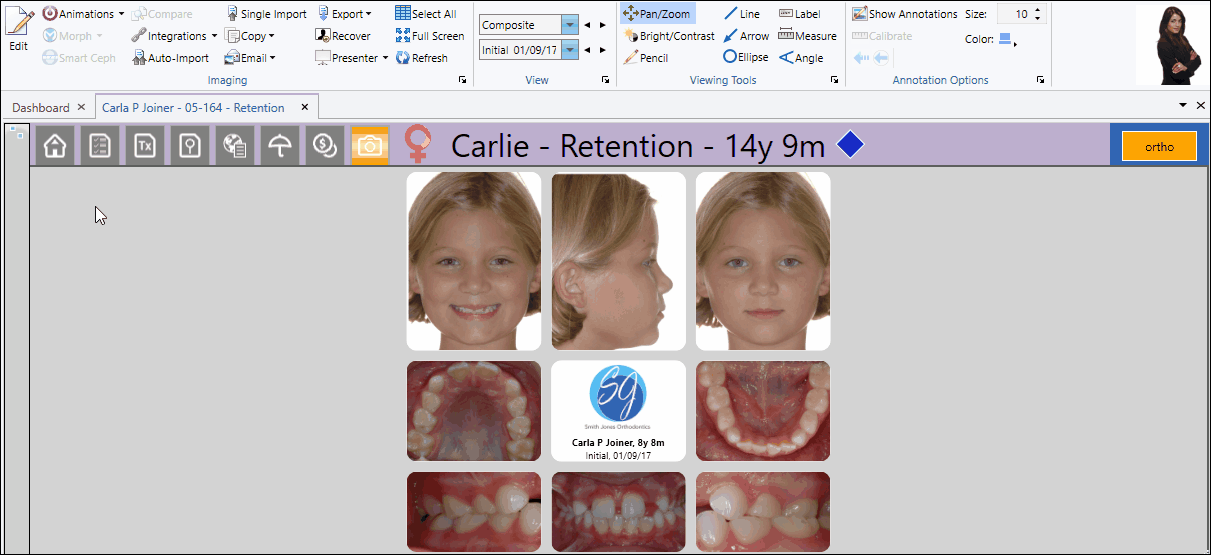Switch to the Dashboard tab
The width and height of the screenshot is (1211, 555).
[x=40, y=108]
